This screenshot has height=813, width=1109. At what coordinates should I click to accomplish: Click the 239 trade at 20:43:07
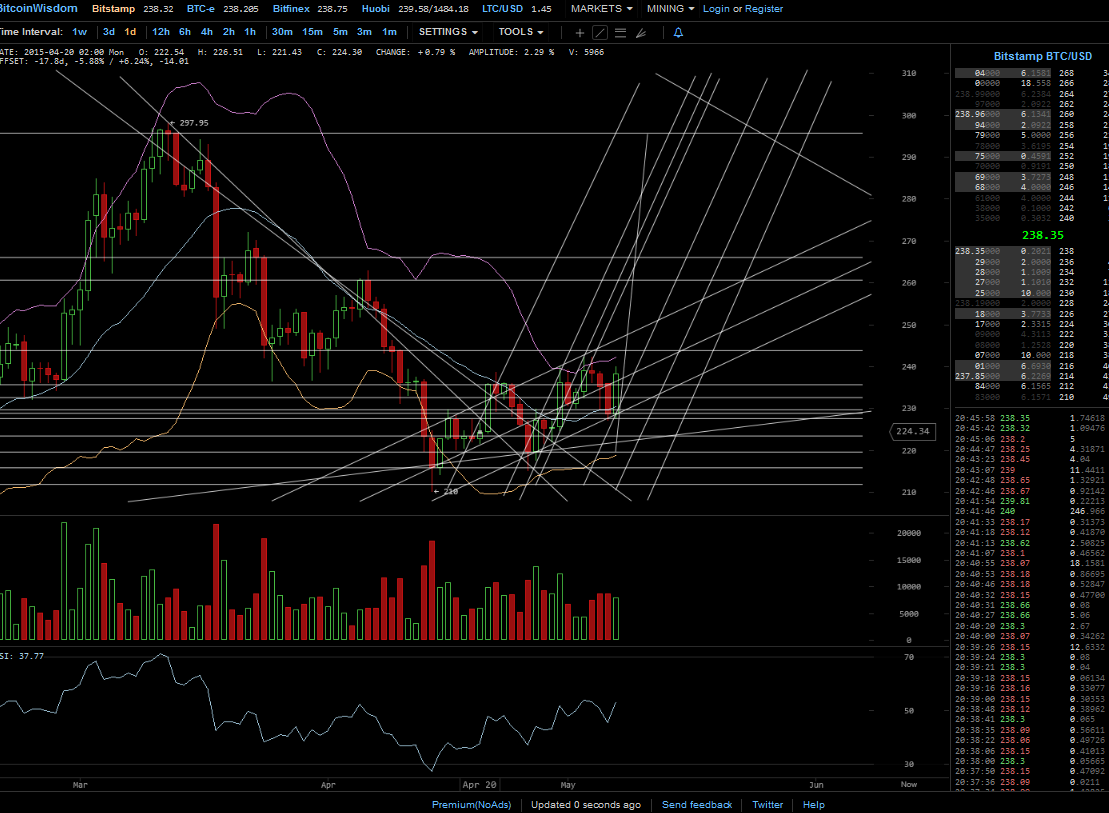point(1007,470)
